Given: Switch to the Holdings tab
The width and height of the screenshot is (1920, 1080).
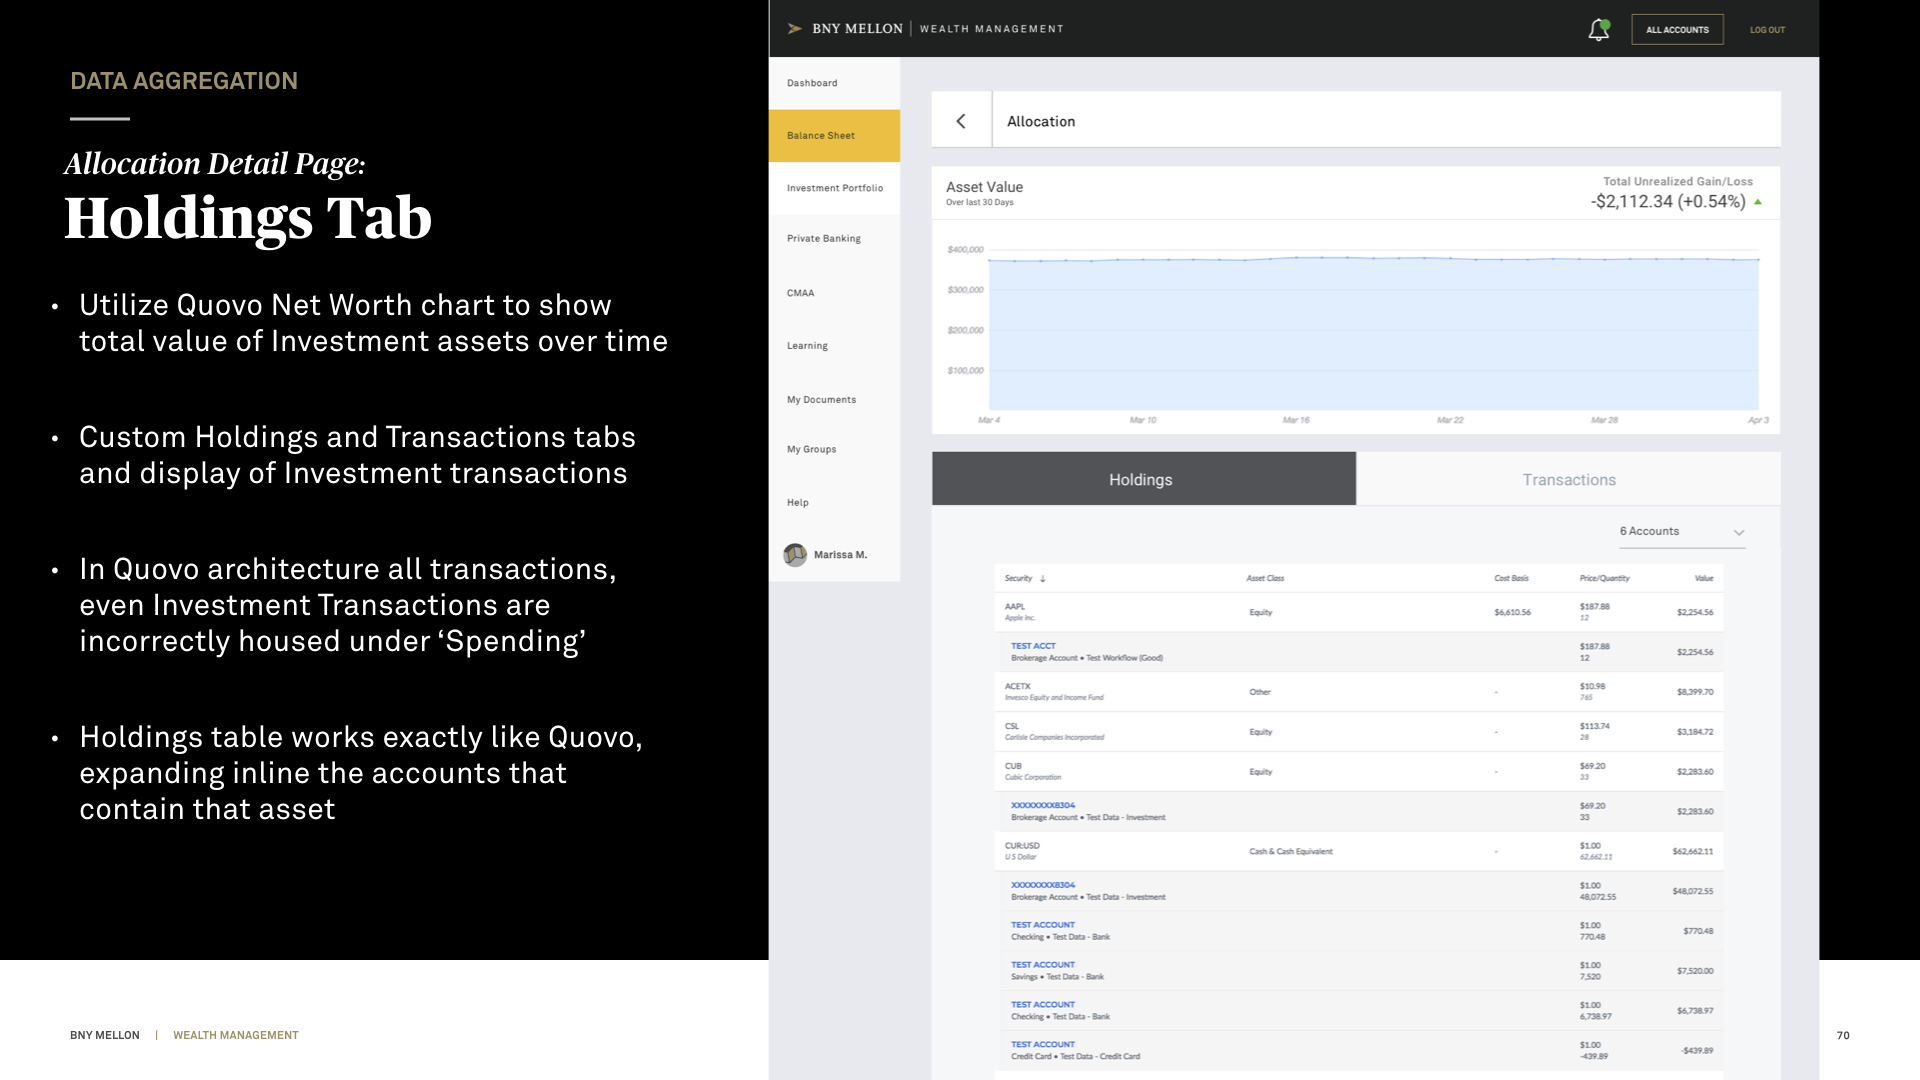Looking at the screenshot, I should tap(1144, 479).
